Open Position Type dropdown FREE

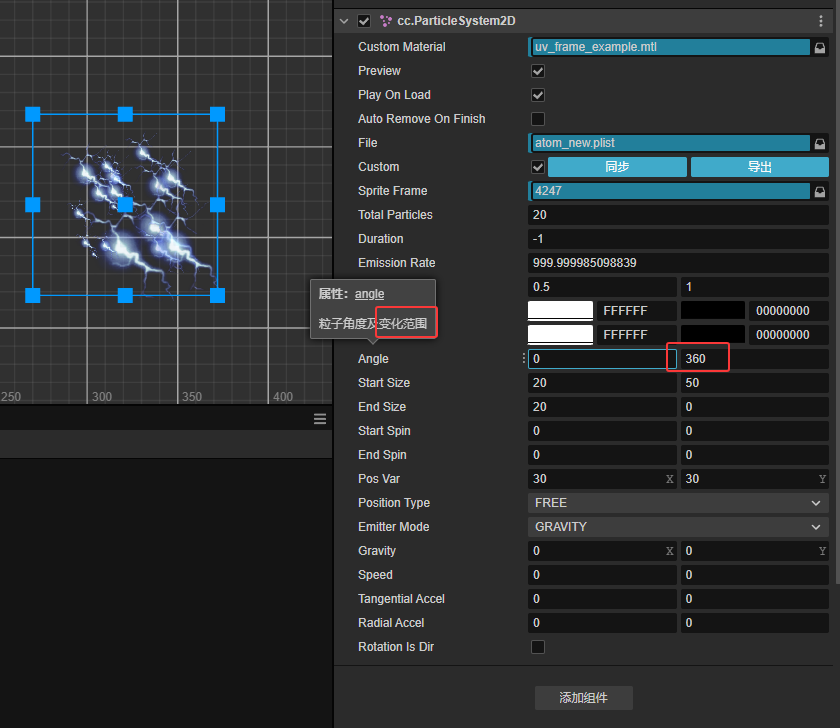(678, 503)
